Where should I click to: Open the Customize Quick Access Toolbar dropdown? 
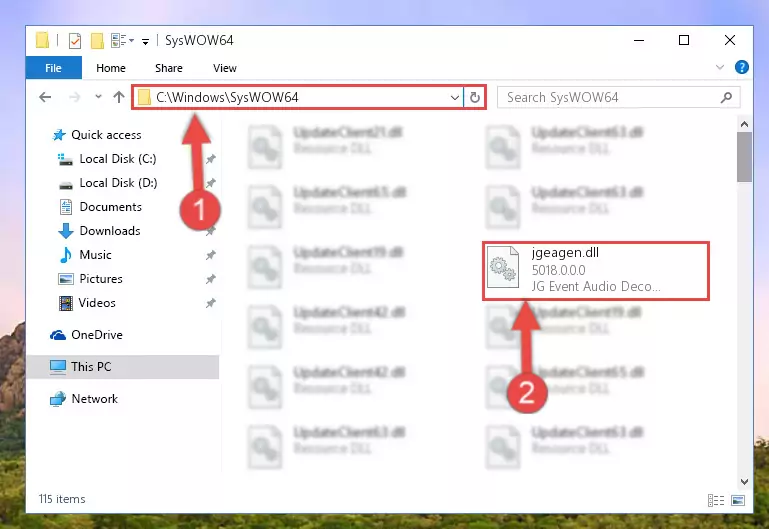pos(145,42)
